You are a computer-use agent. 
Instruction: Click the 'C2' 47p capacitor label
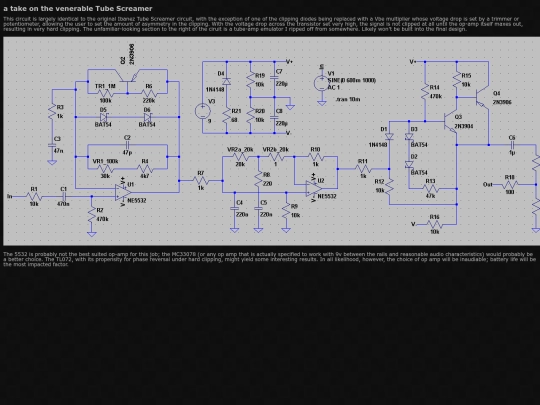127,137
